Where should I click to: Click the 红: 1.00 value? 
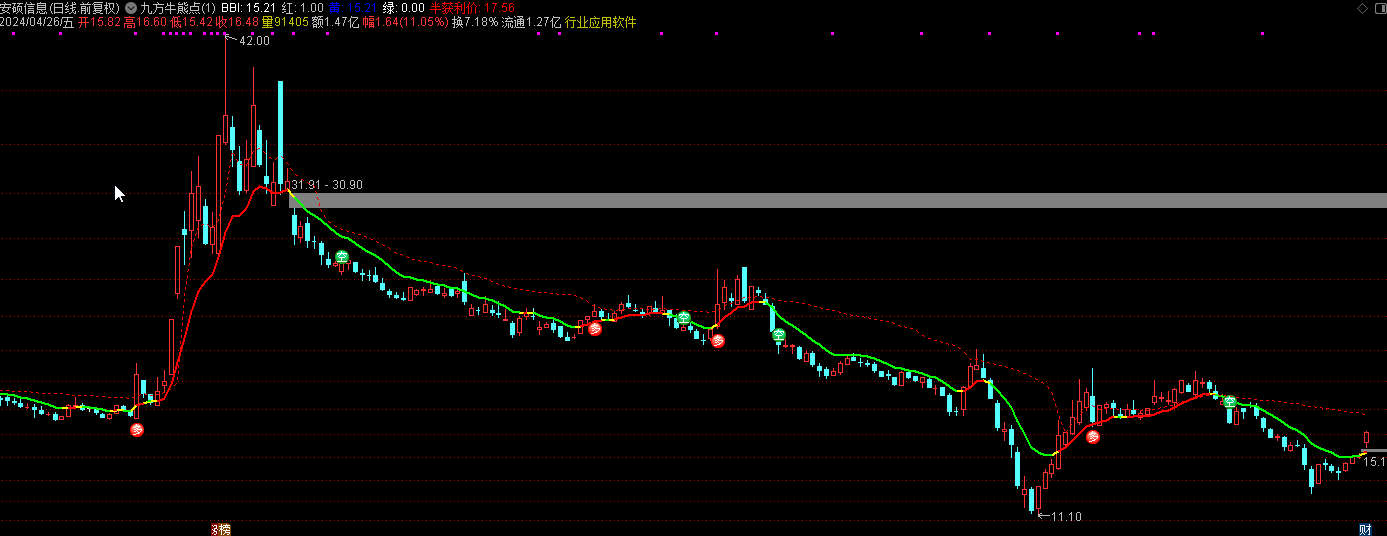point(303,7)
